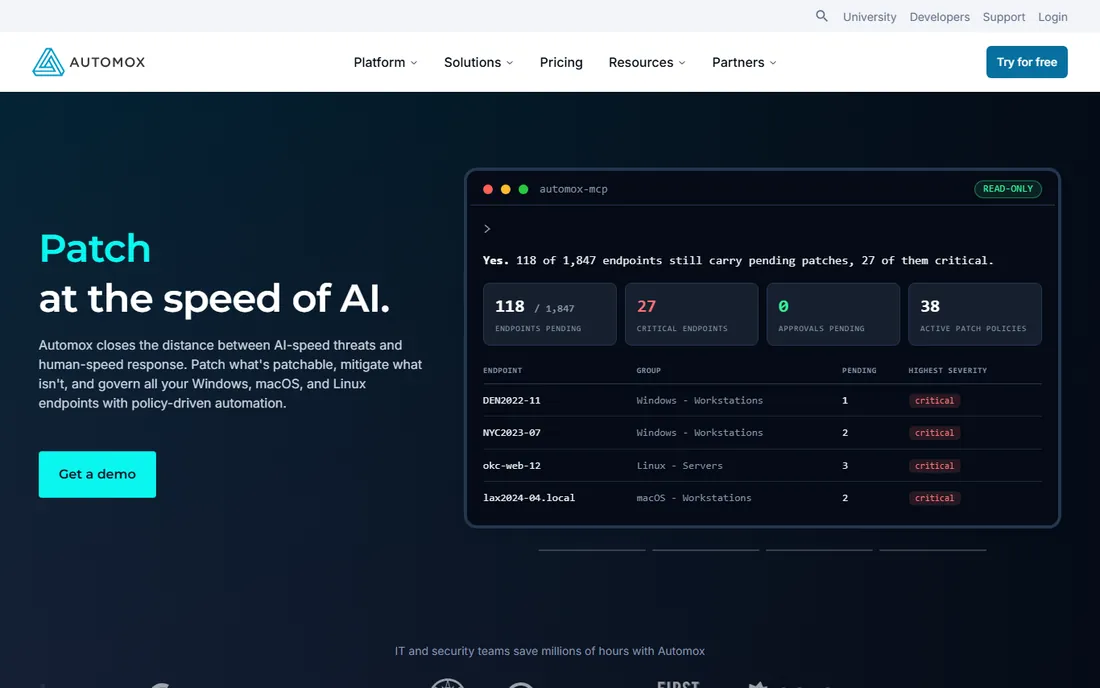The image size is (1100, 688).
Task: Select the fourth carousel progress bar
Action: tap(932, 550)
